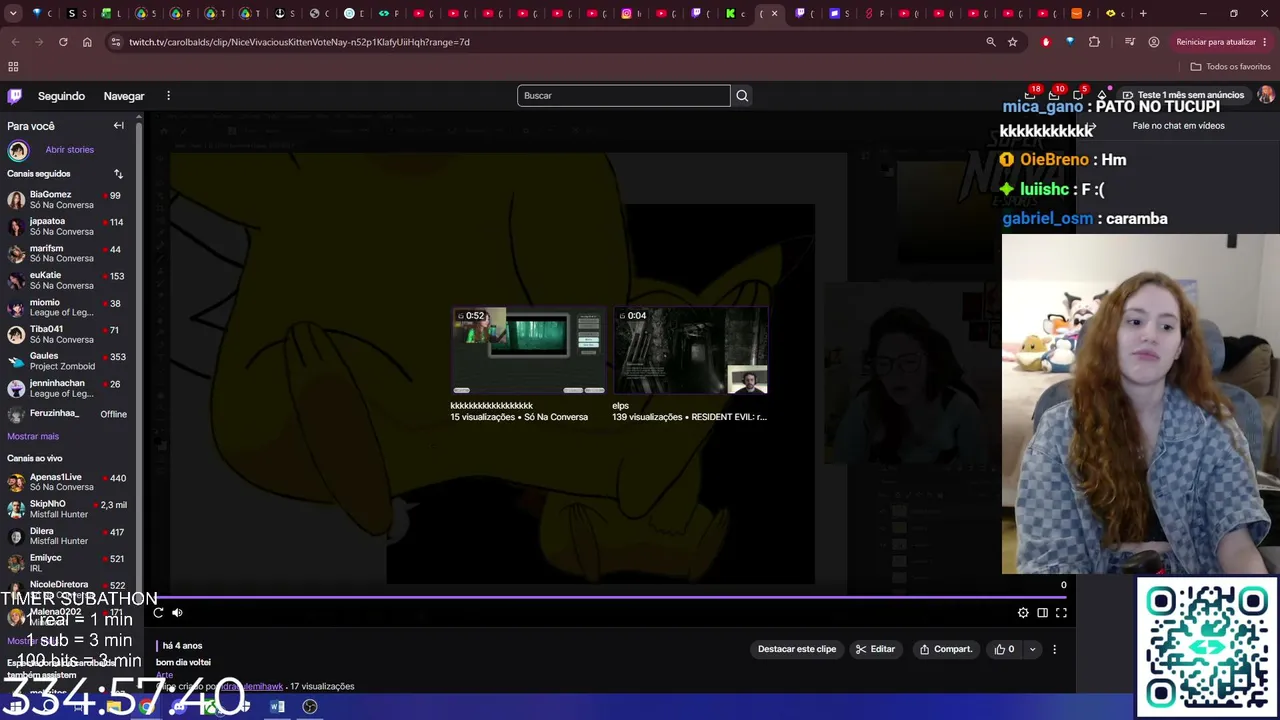This screenshot has height=720, width=1280.
Task: Open jenninhachan channel in sidebar
Action: point(68,389)
